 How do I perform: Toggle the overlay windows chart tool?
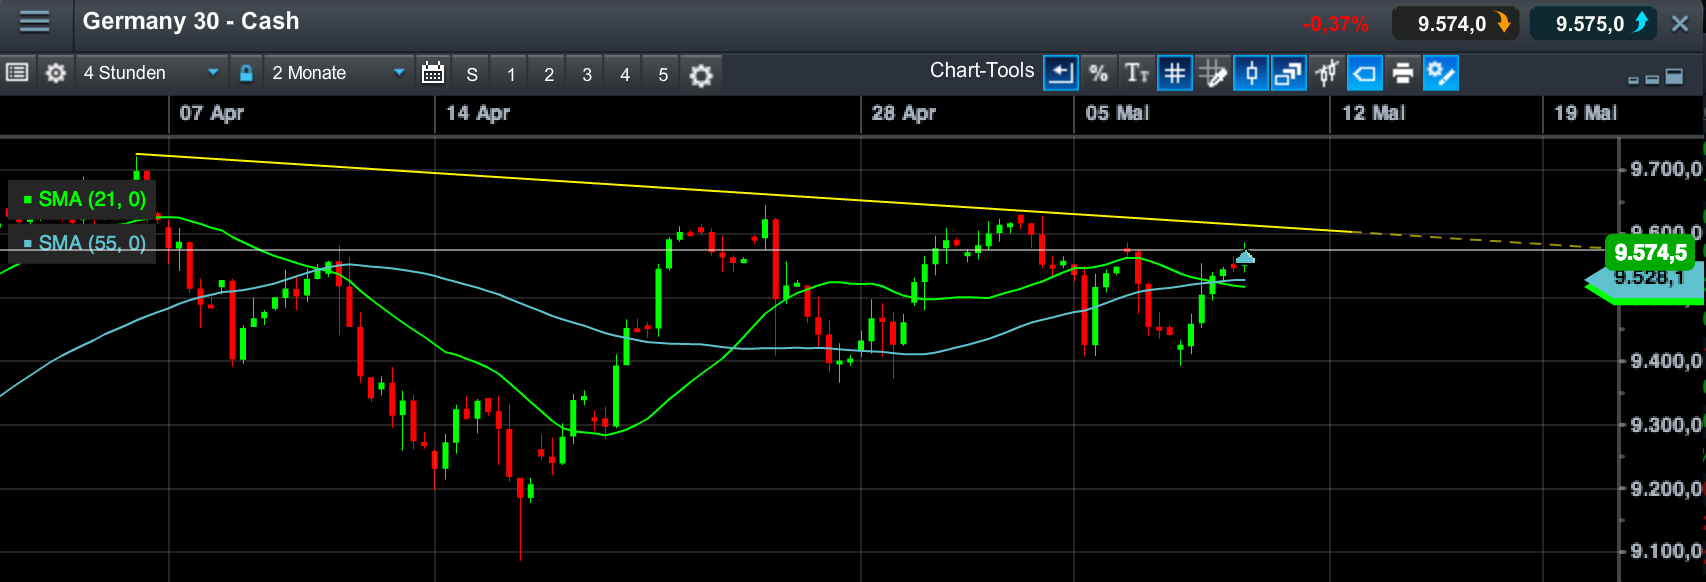coord(1289,73)
